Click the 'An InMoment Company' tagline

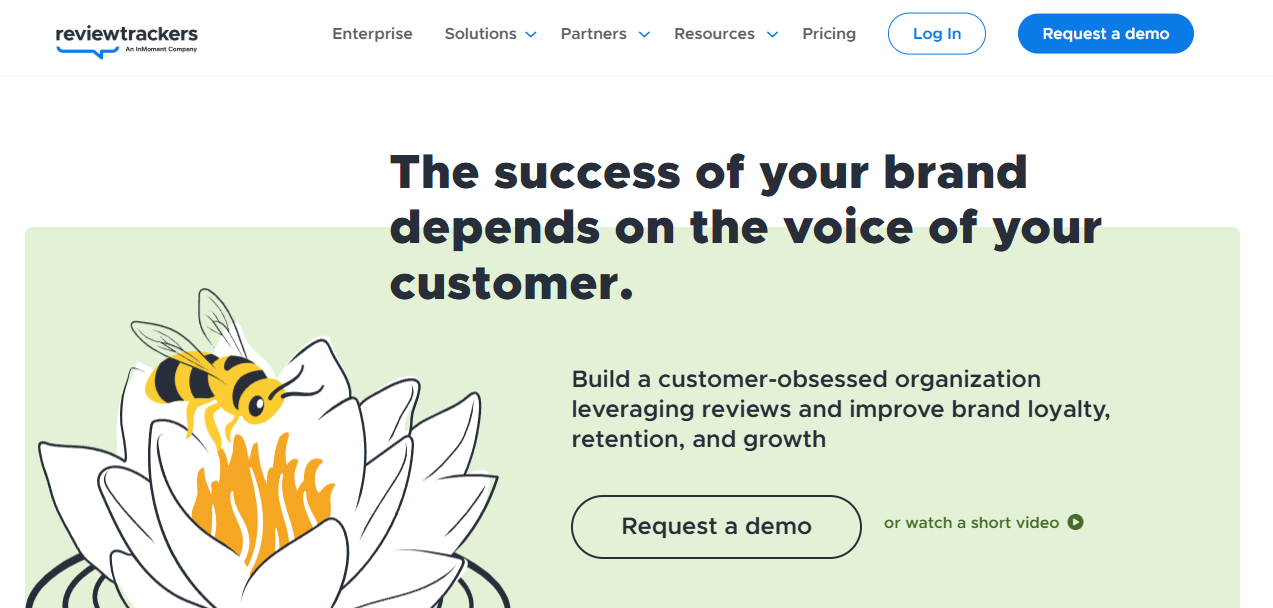pyautogui.click(x=162, y=48)
